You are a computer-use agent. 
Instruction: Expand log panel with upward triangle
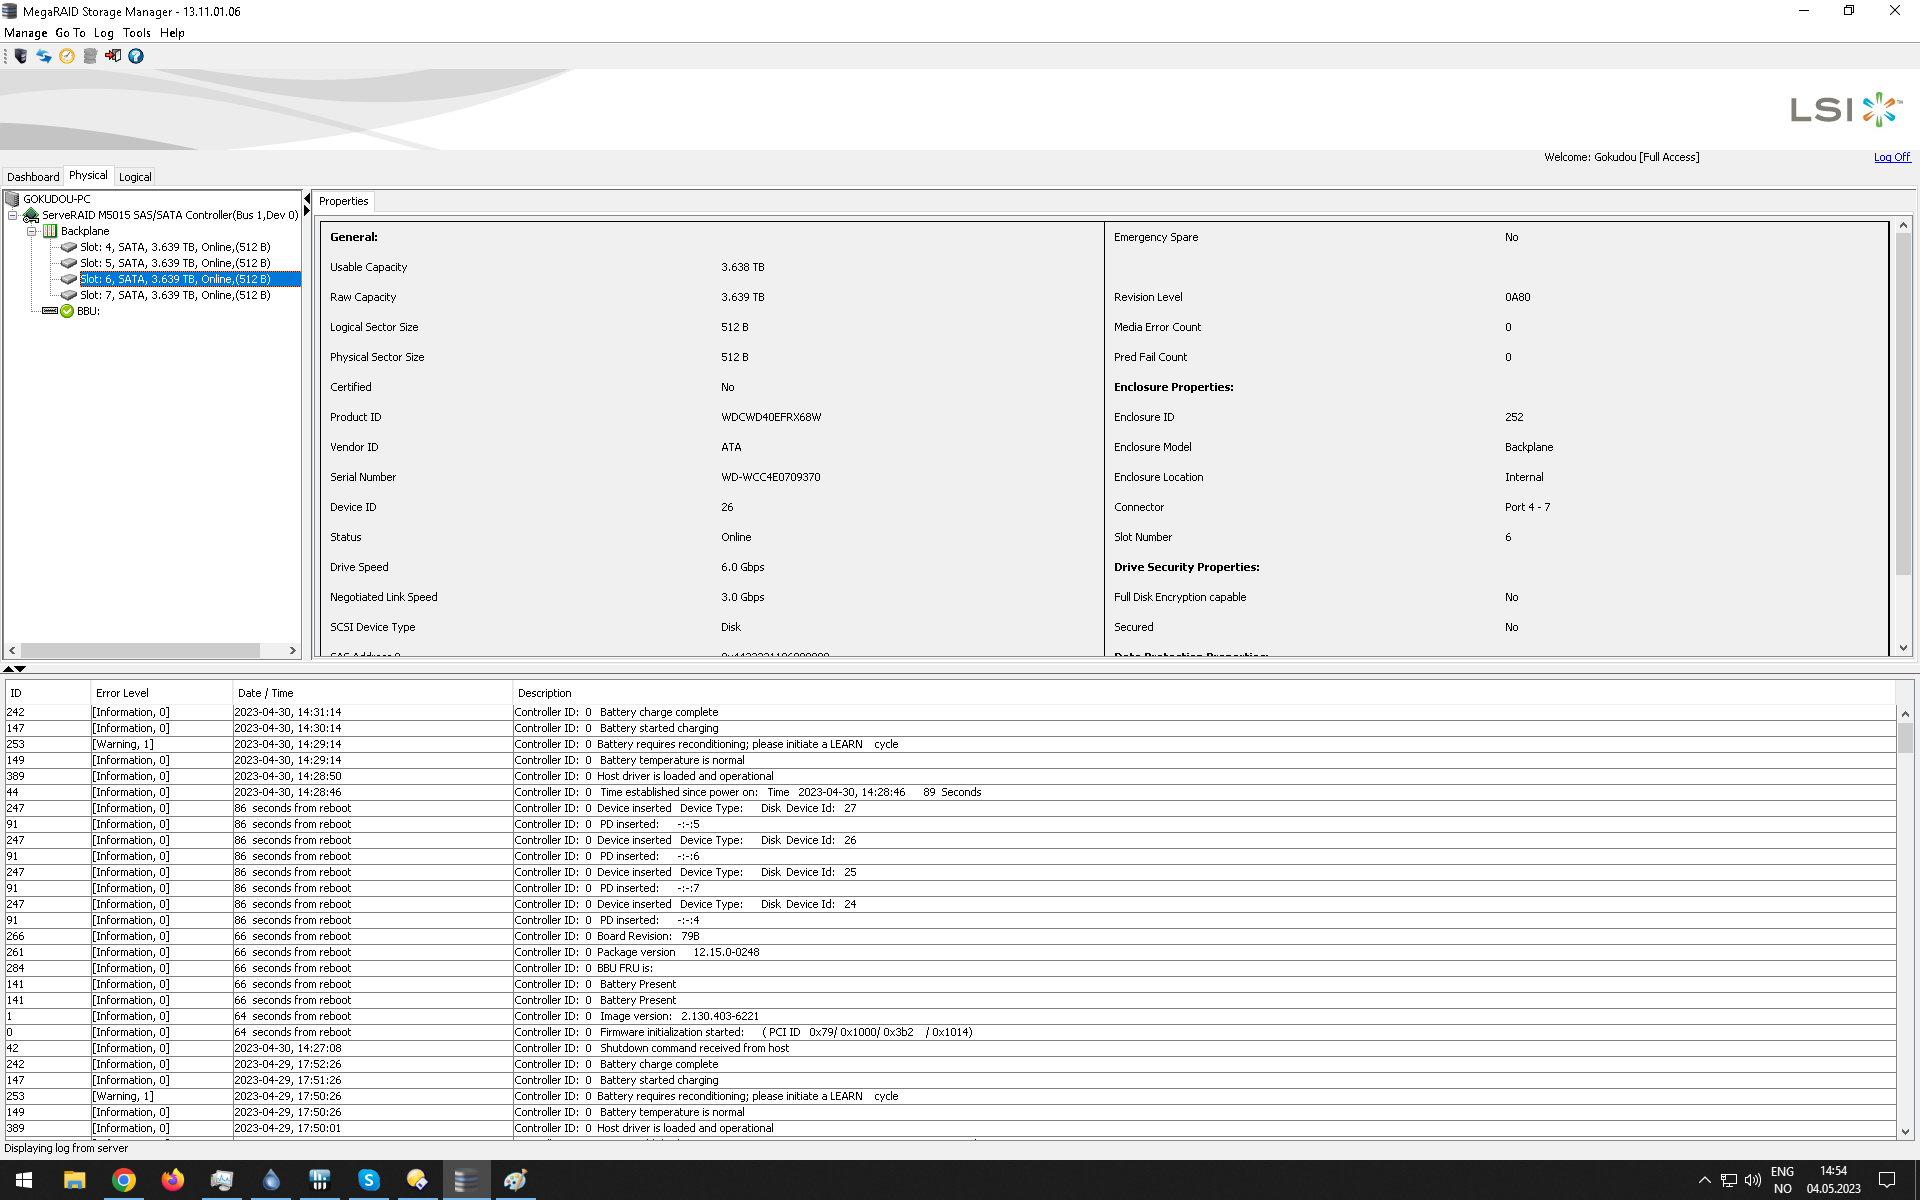(8, 668)
